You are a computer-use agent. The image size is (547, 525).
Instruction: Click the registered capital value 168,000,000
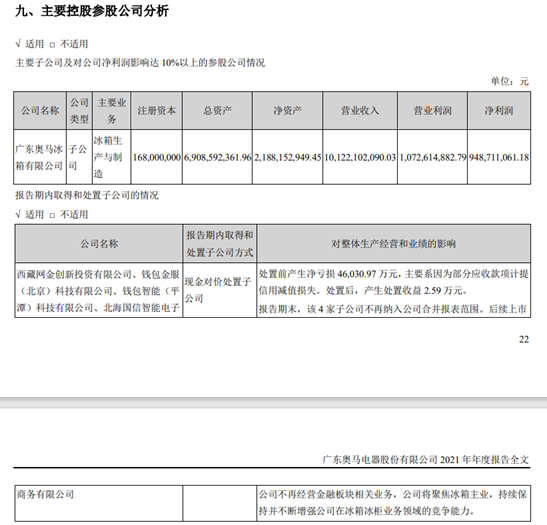(x=157, y=157)
